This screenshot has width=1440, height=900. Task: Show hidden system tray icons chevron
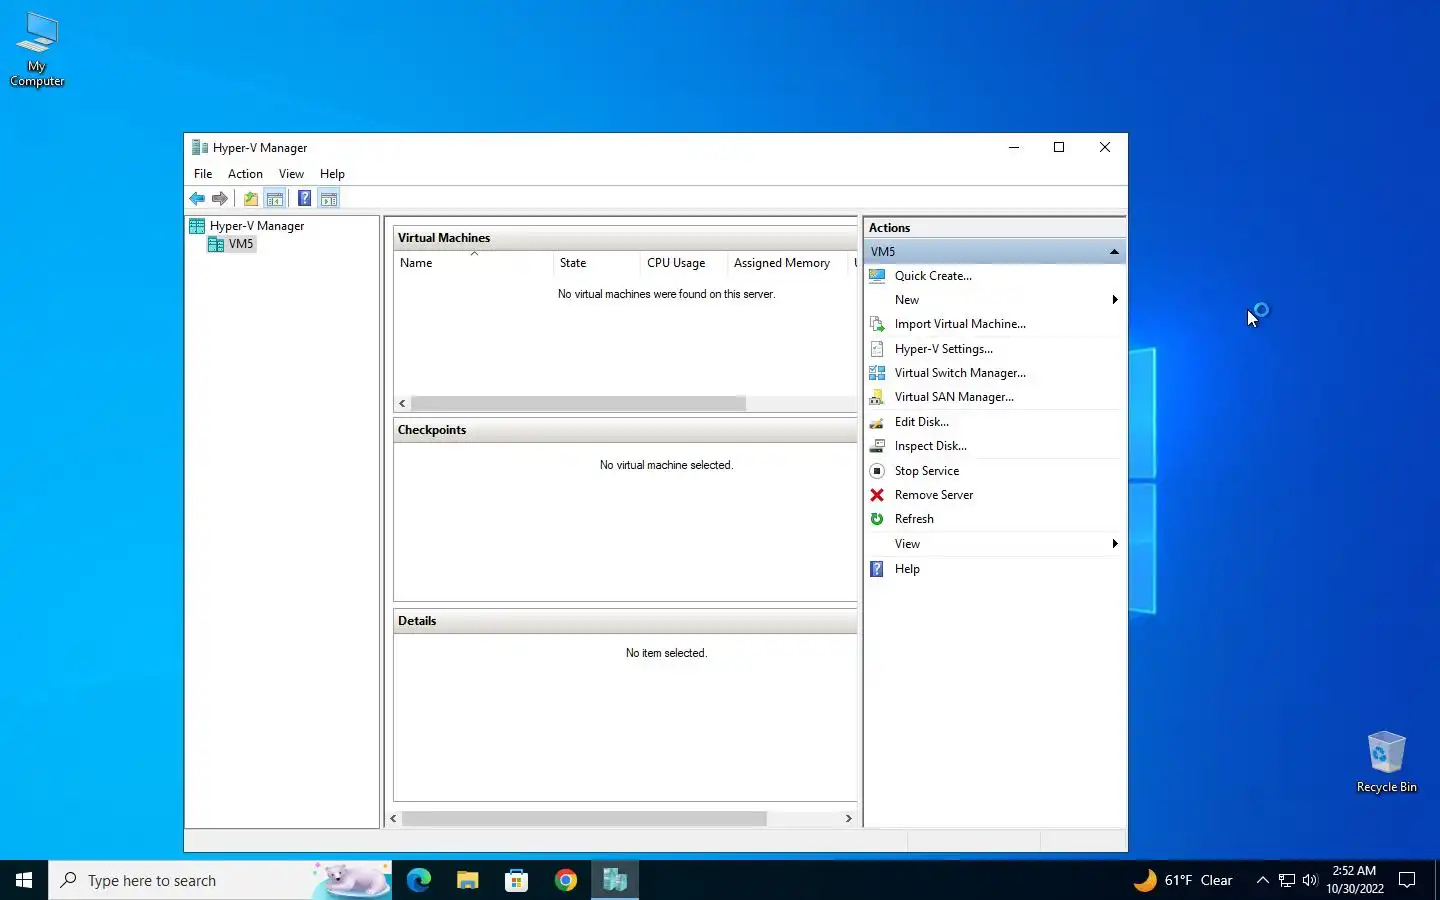pos(1262,880)
